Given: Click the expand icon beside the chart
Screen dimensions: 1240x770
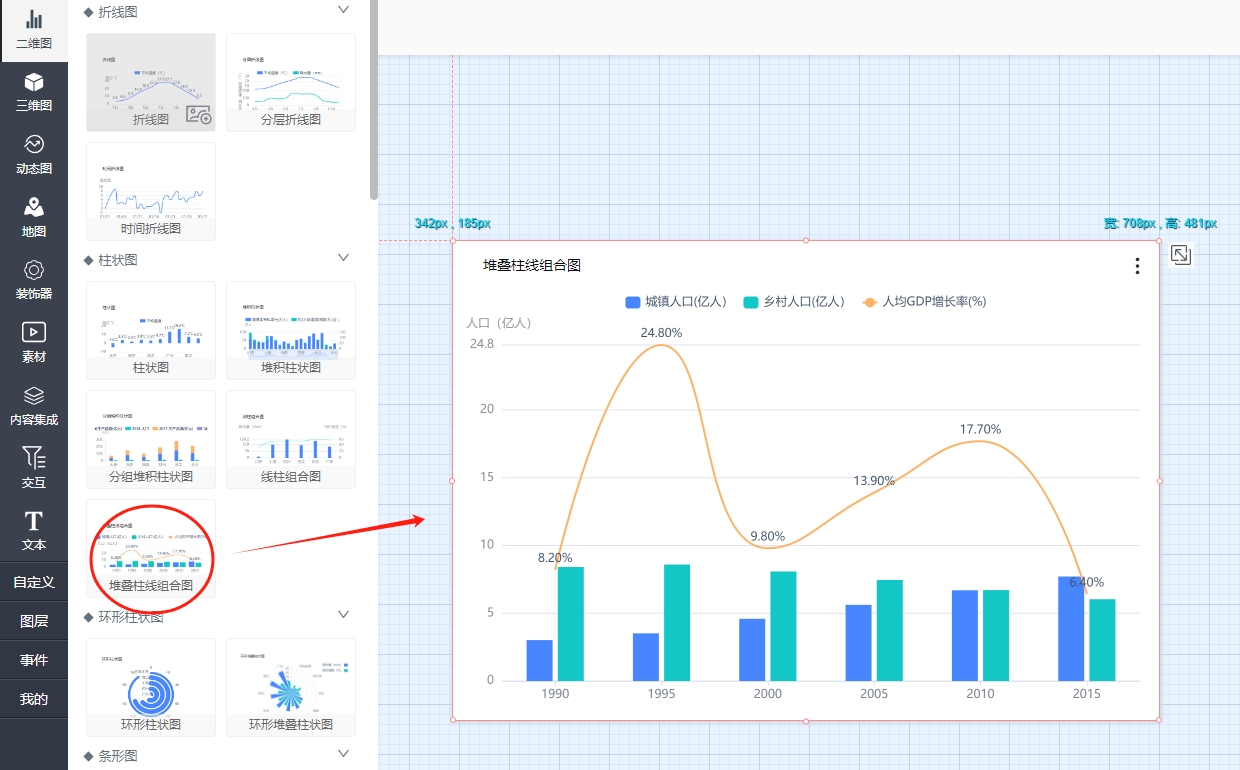Looking at the screenshot, I should click(x=1181, y=255).
